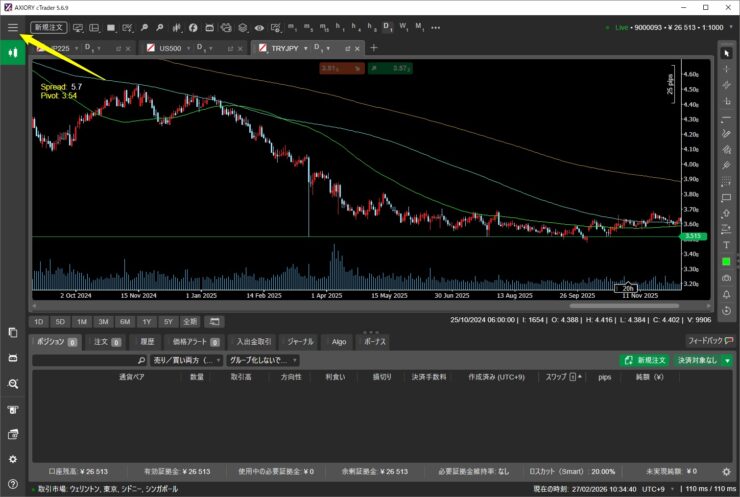Click the green color swatch in drawing toolbar

pyautogui.click(x=726, y=261)
